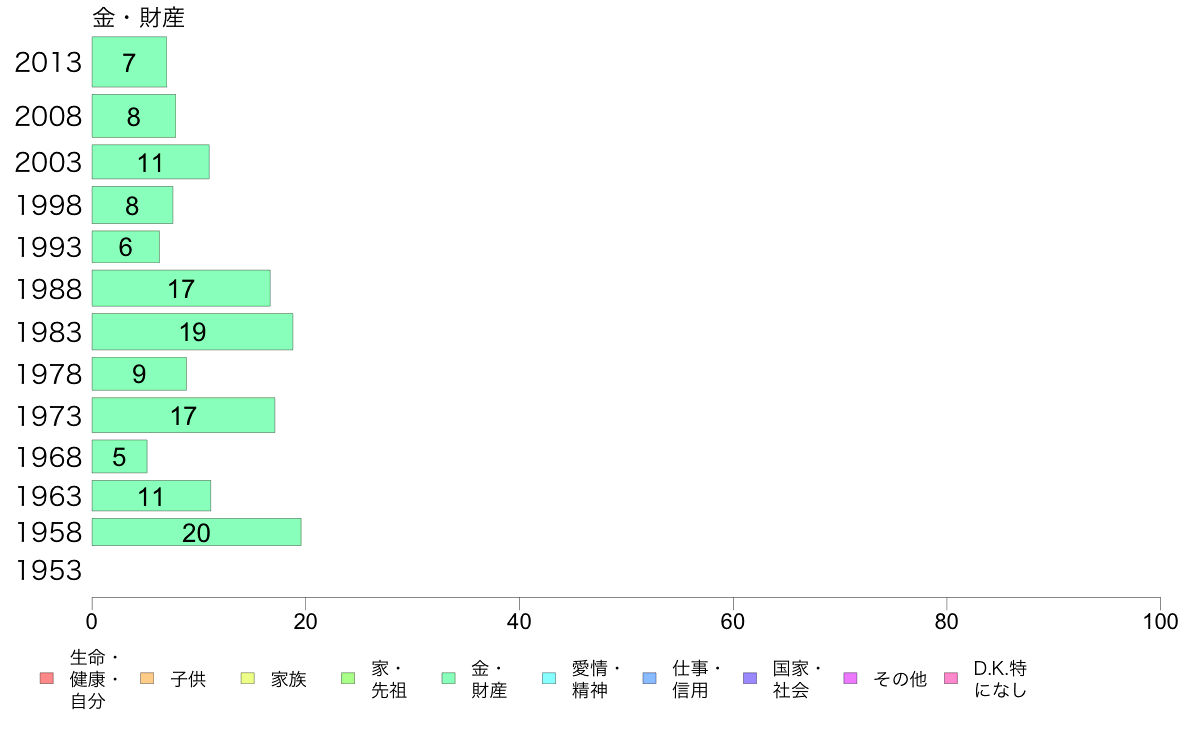Click the 家族 legend label text
Image resolution: width=1188 pixels, height=736 pixels.
tap(289, 679)
